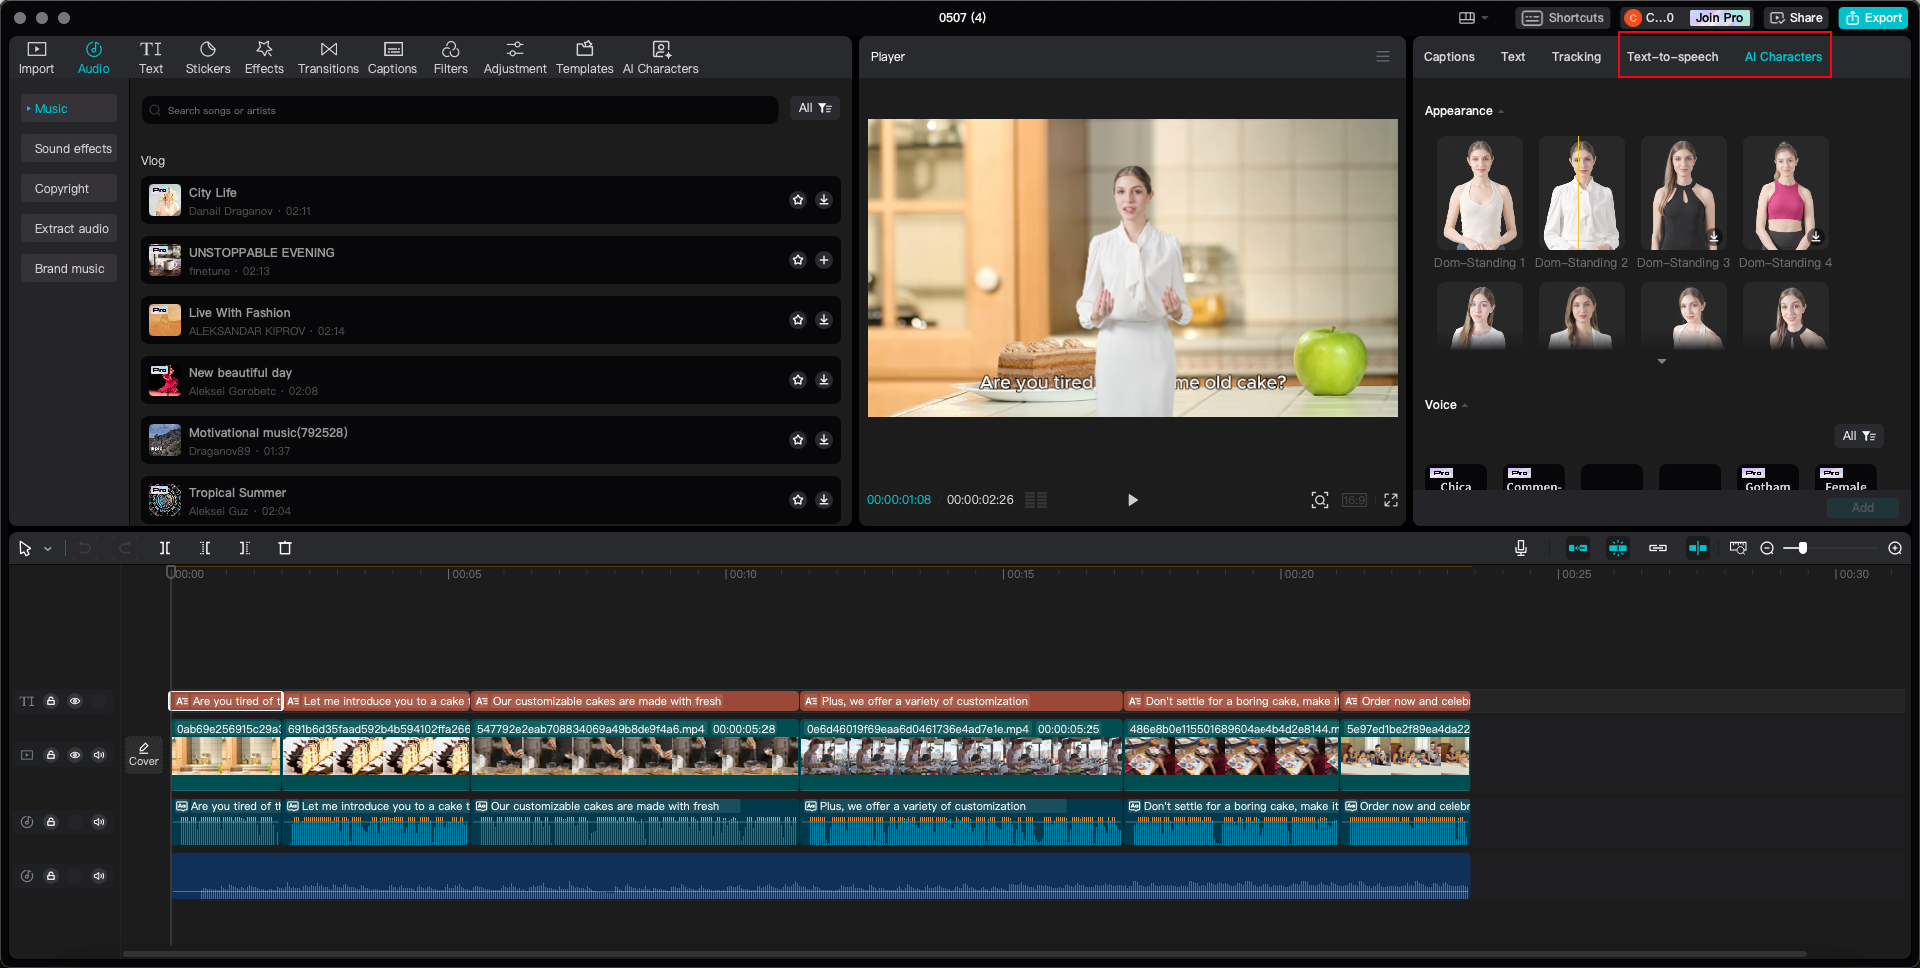The height and width of the screenshot is (968, 1920).
Task: Select Sound effects category
Action: (x=73, y=149)
